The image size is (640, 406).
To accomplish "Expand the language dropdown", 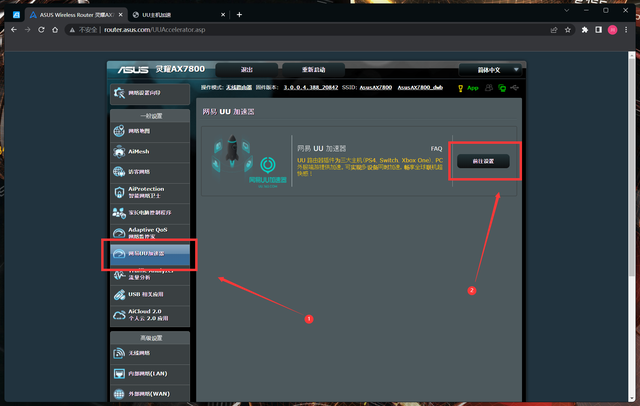I will pyautogui.click(x=490, y=70).
